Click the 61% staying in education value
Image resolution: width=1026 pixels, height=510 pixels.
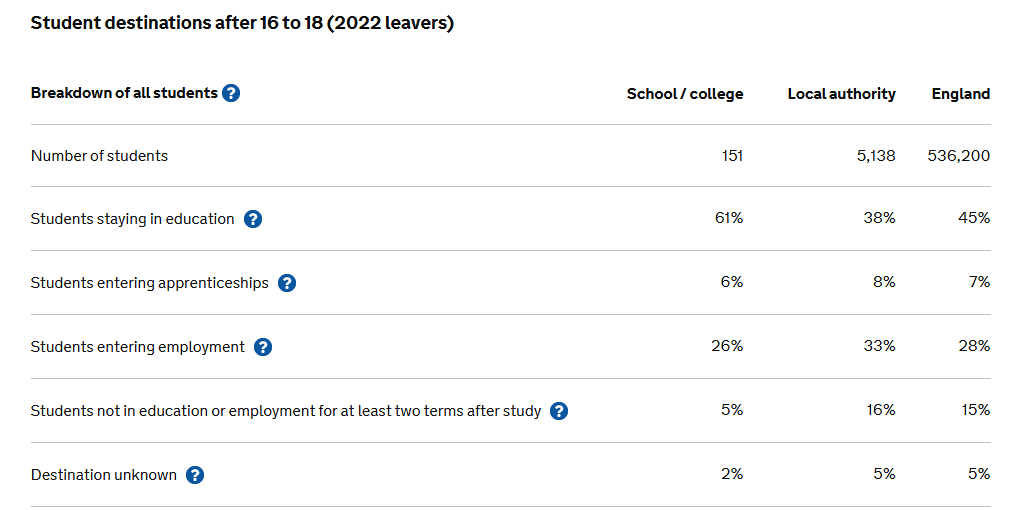[729, 218]
